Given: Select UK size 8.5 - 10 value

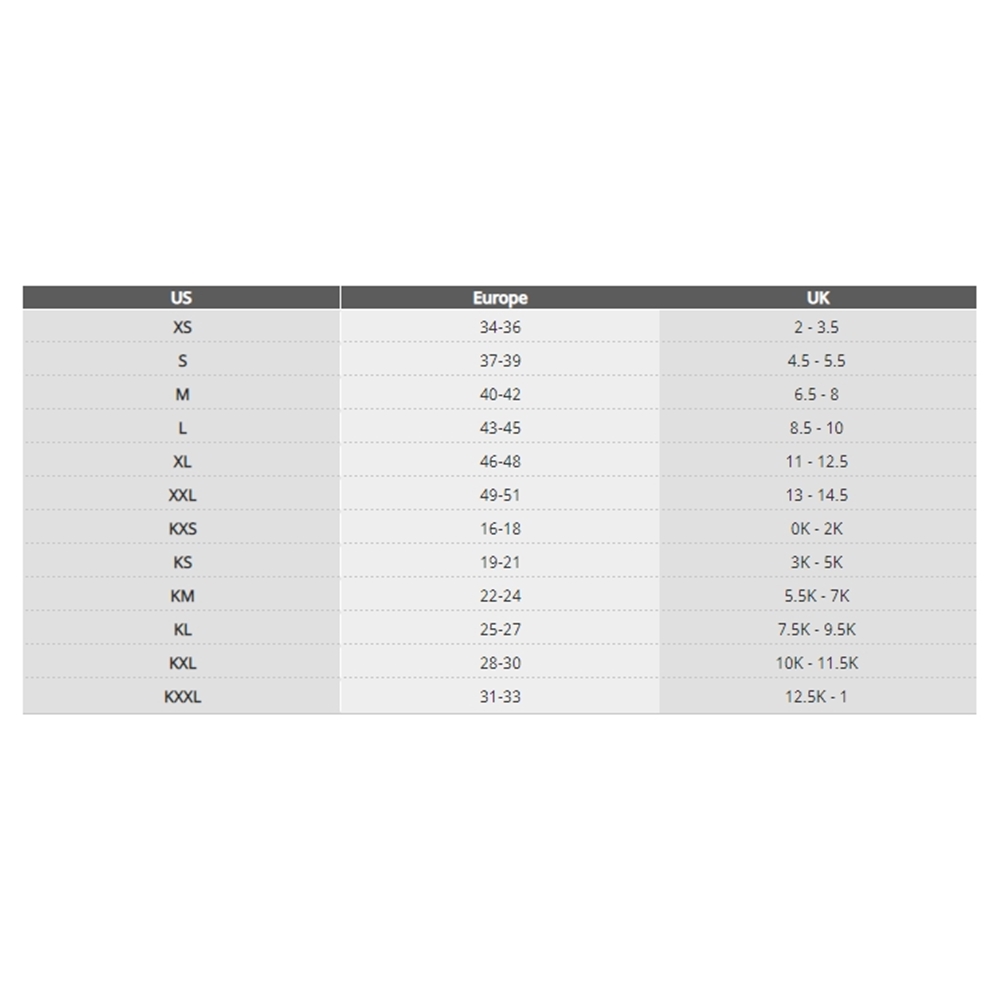Looking at the screenshot, I should pyautogui.click(x=817, y=428).
